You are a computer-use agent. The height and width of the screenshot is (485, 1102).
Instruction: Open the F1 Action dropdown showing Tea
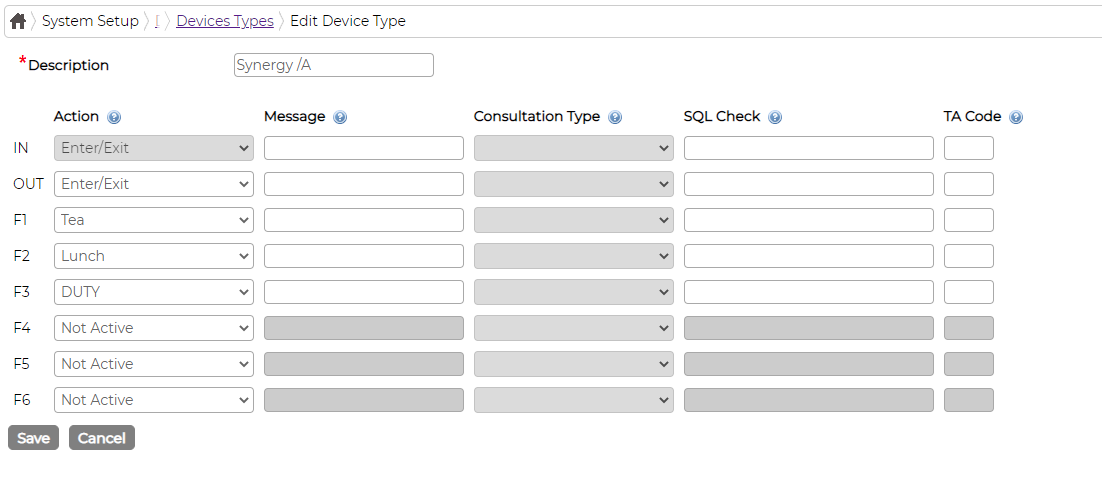tap(154, 220)
